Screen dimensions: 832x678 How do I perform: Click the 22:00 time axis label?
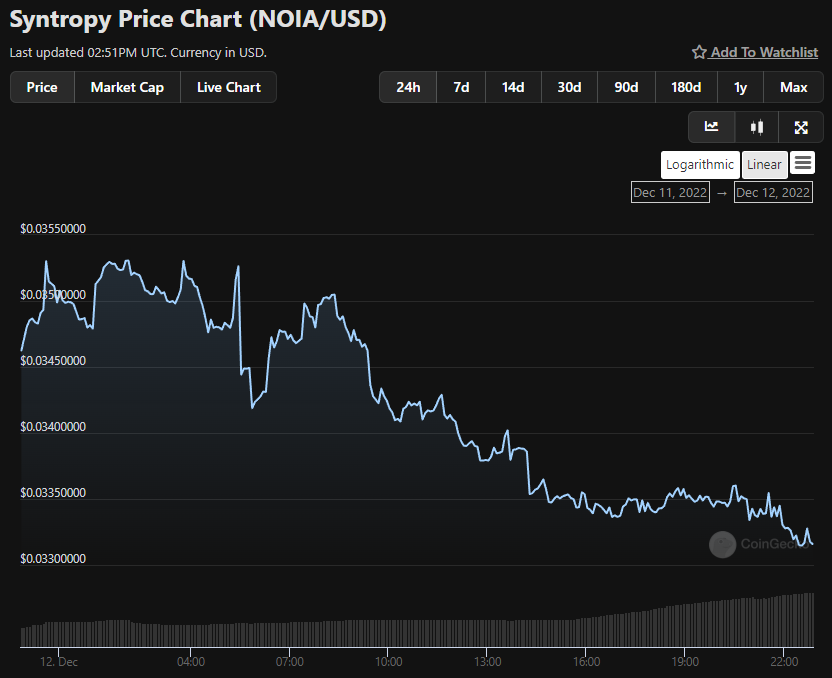pos(784,662)
